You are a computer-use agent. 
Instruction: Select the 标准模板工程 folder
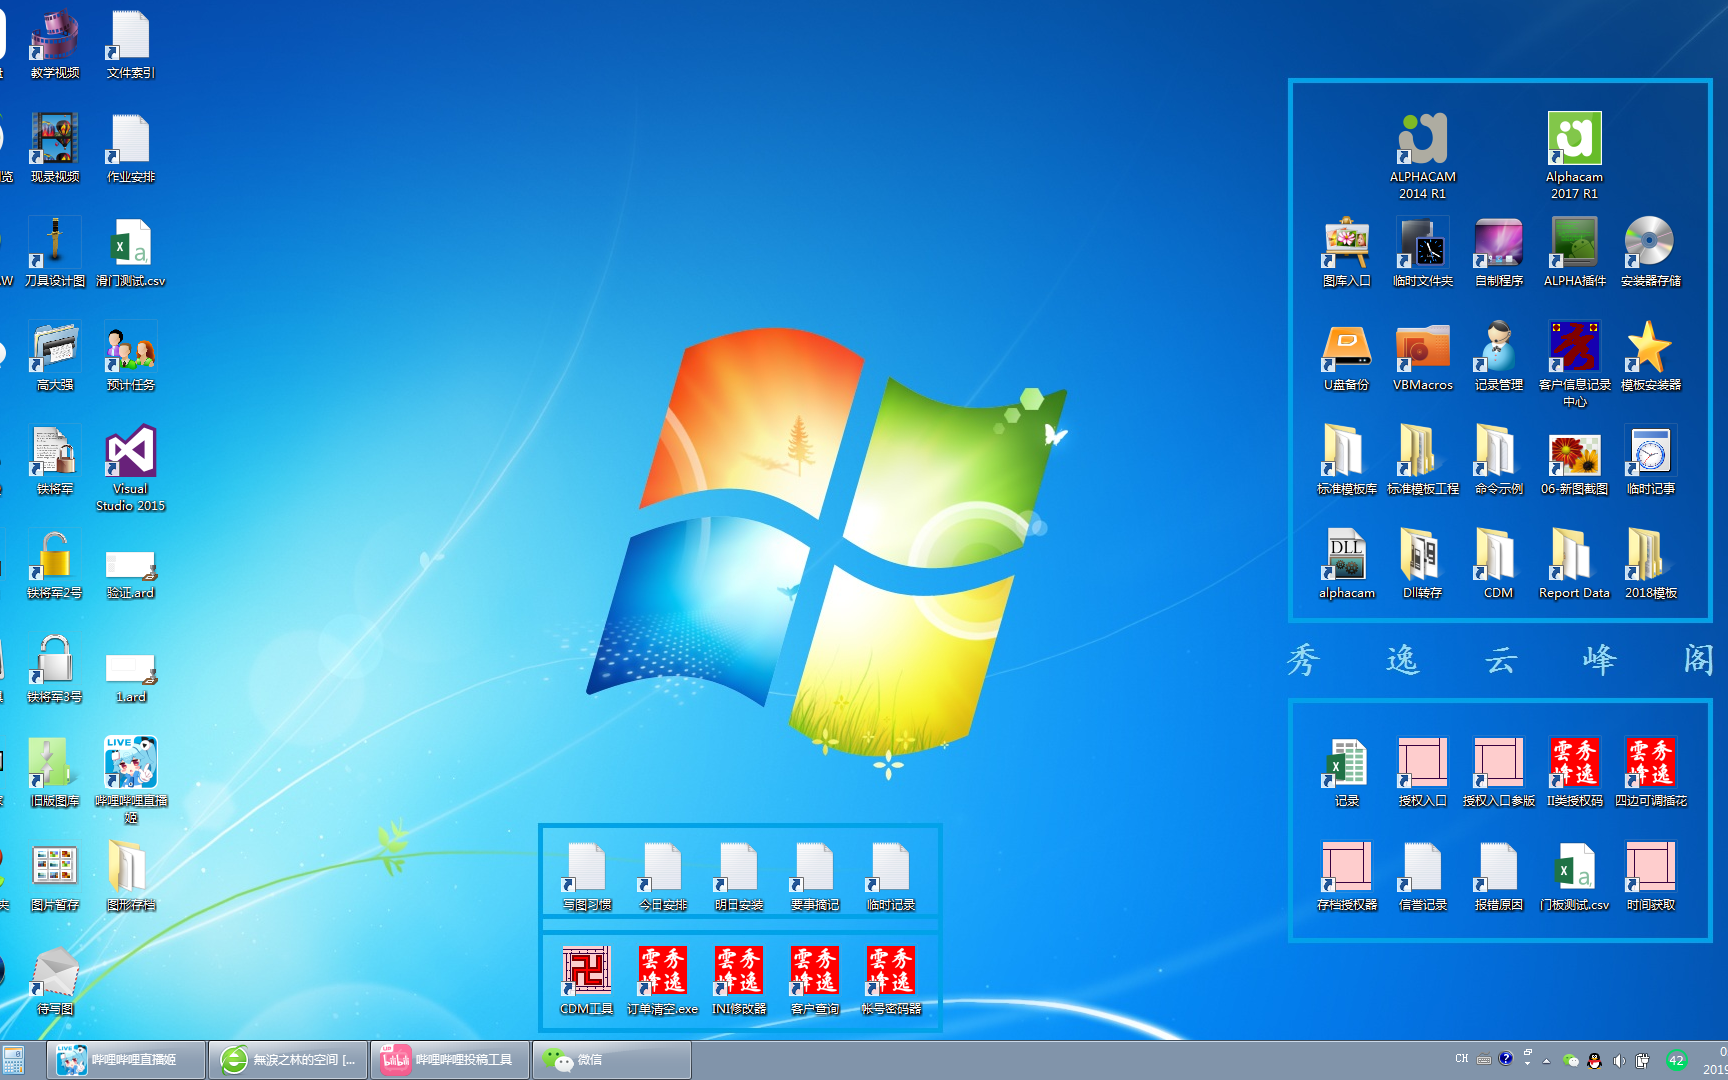1422,460
